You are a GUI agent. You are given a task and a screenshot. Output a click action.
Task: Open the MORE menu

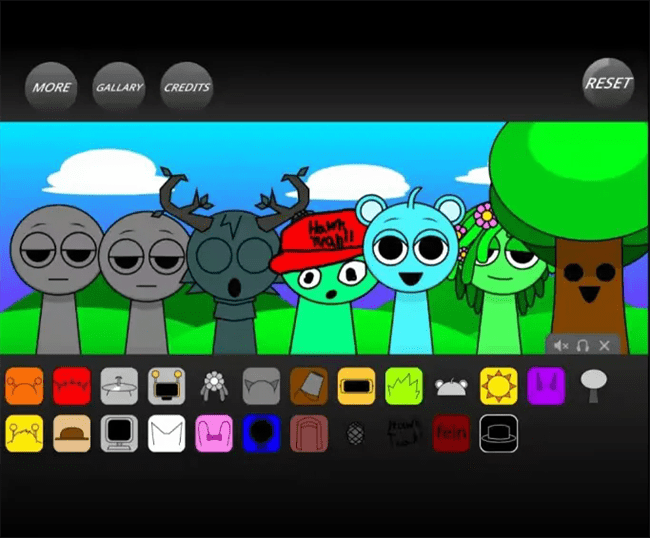click(51, 87)
